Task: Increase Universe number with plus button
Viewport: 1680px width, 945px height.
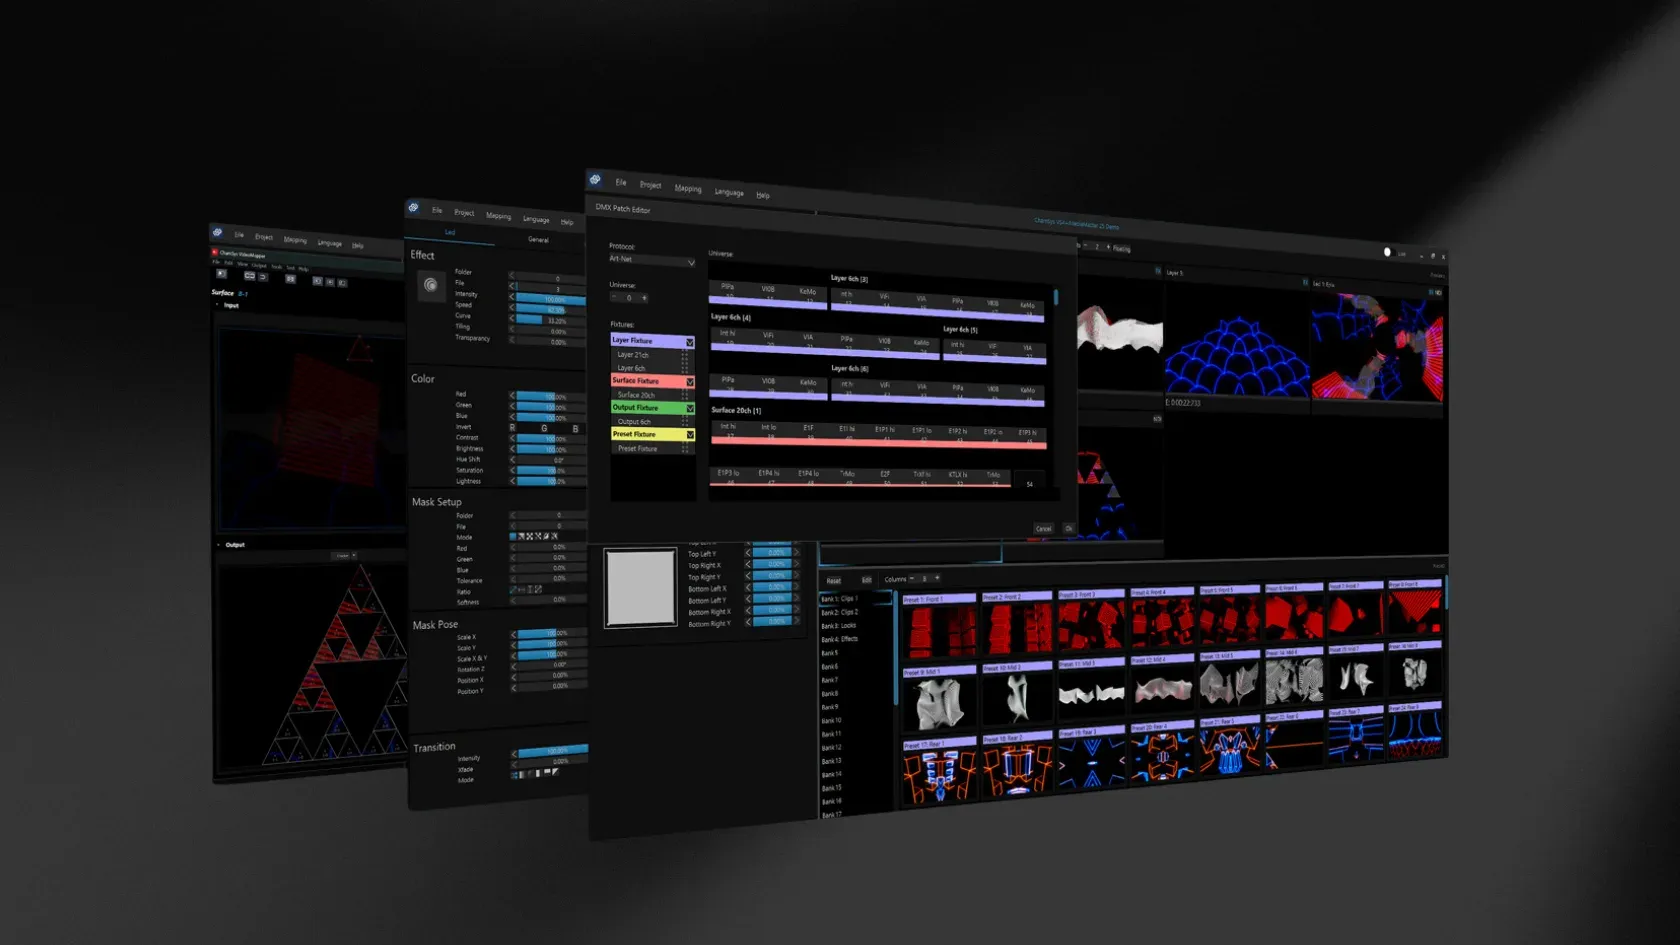Action: pyautogui.click(x=644, y=298)
